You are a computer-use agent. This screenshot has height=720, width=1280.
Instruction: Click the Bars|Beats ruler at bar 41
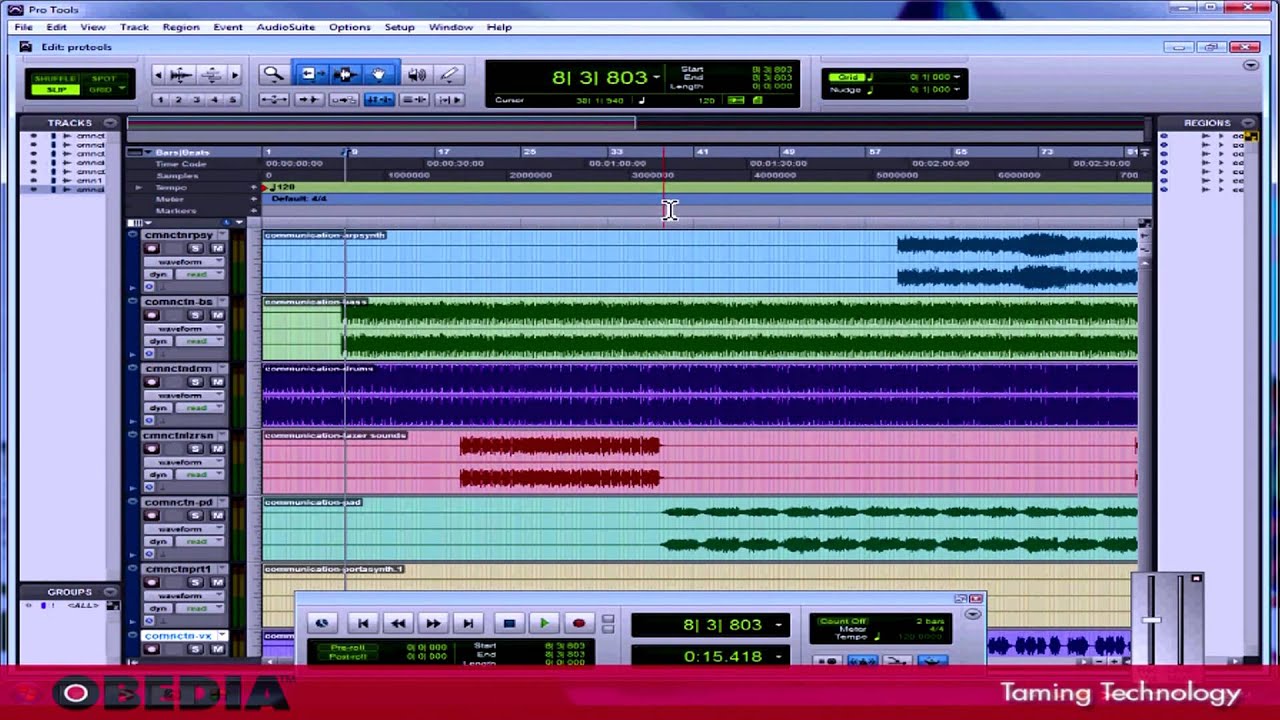[701, 152]
